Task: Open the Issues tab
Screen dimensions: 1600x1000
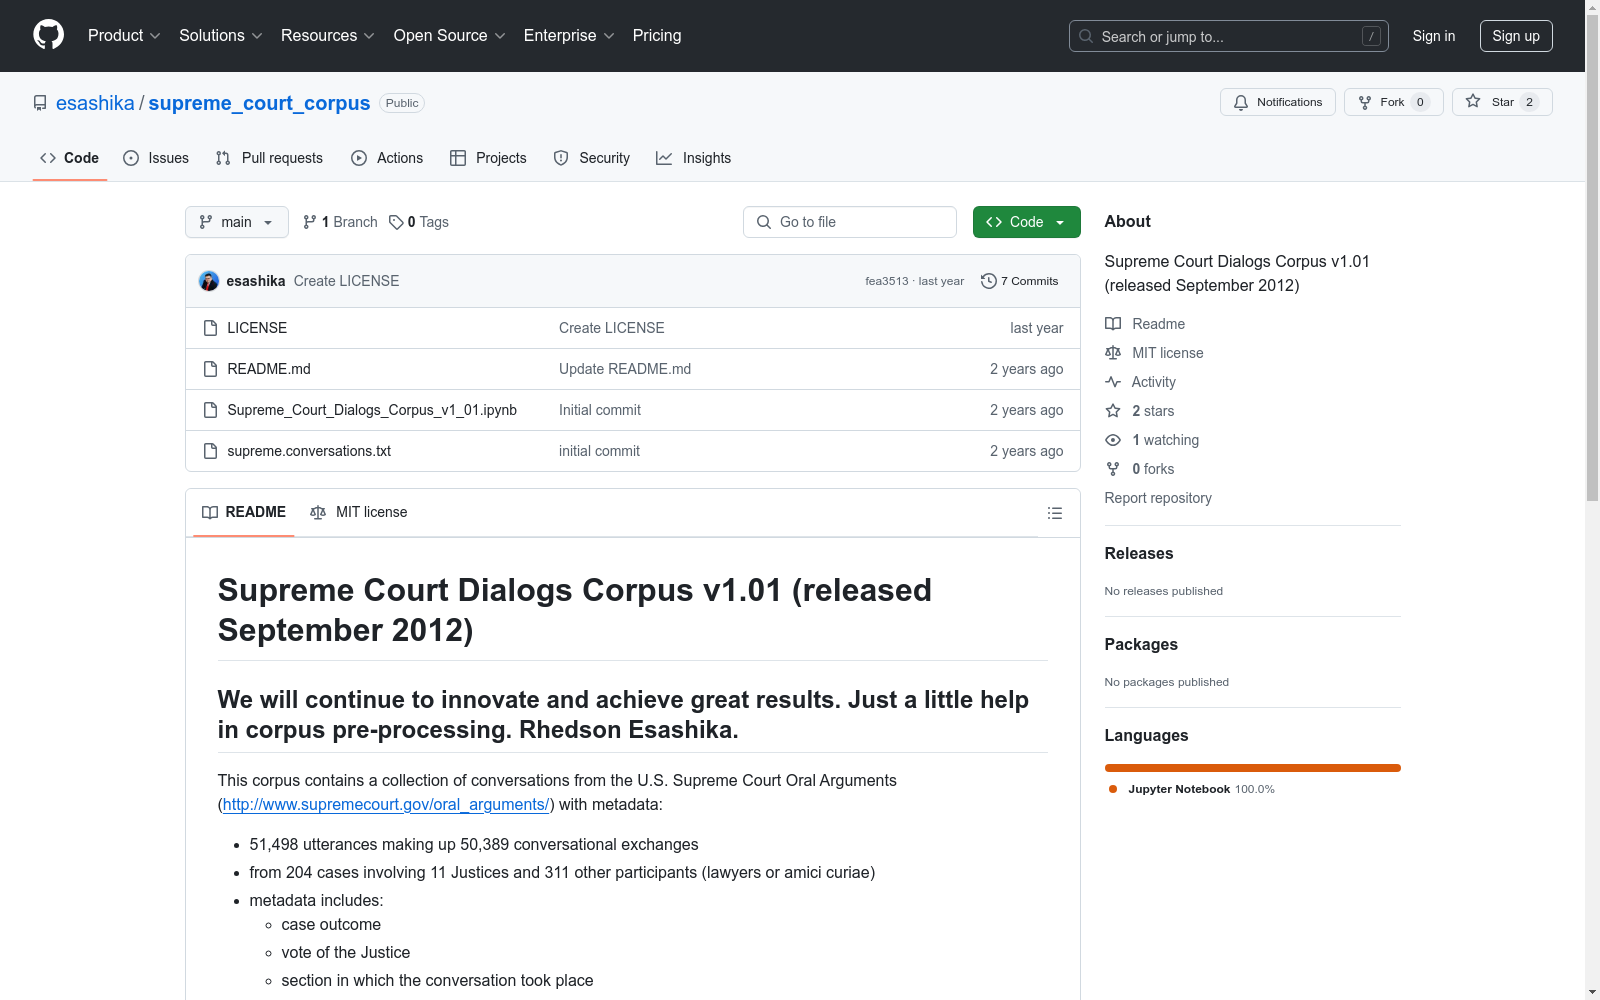Action: (x=156, y=158)
